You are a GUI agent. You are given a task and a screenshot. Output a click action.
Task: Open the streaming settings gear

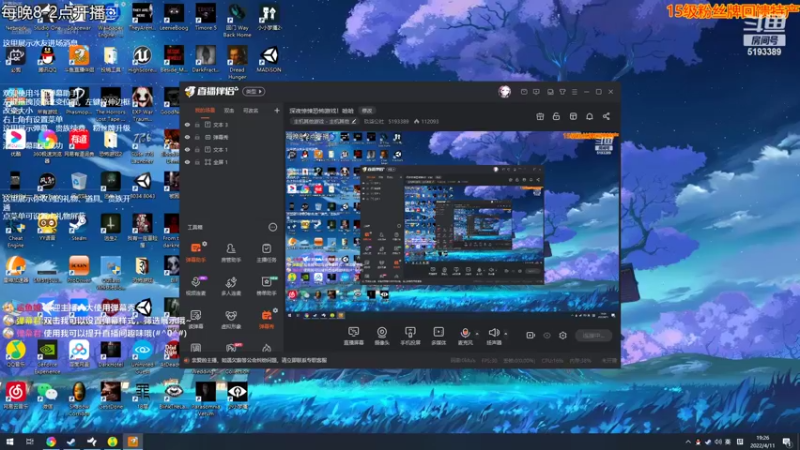(563, 335)
